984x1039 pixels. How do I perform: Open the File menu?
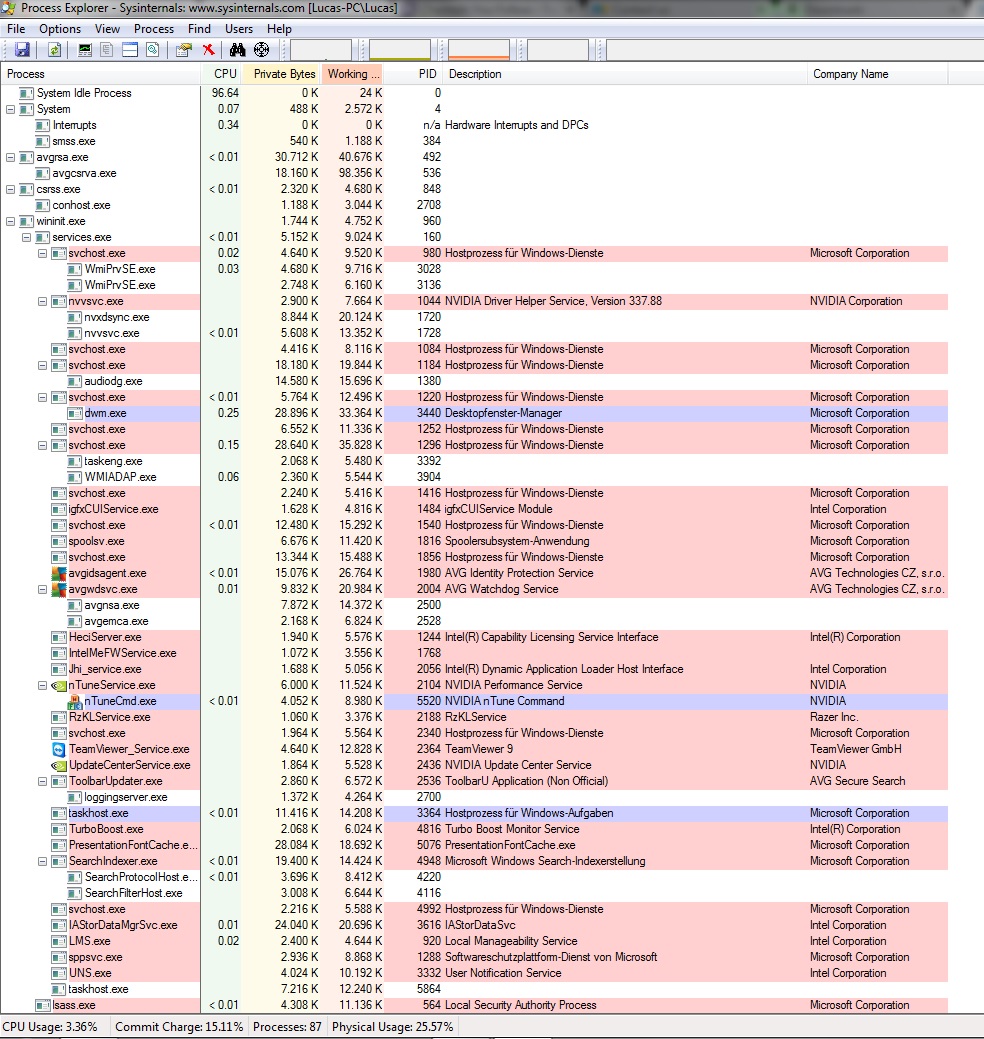click(16, 28)
